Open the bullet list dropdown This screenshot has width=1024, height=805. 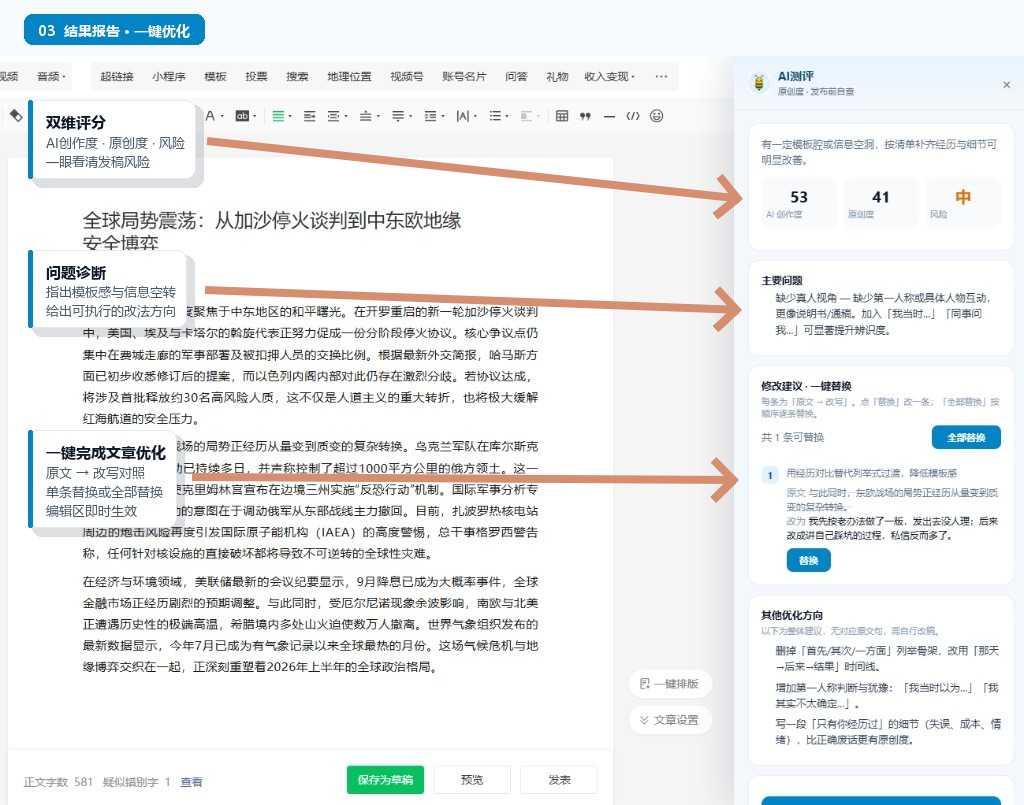499,116
